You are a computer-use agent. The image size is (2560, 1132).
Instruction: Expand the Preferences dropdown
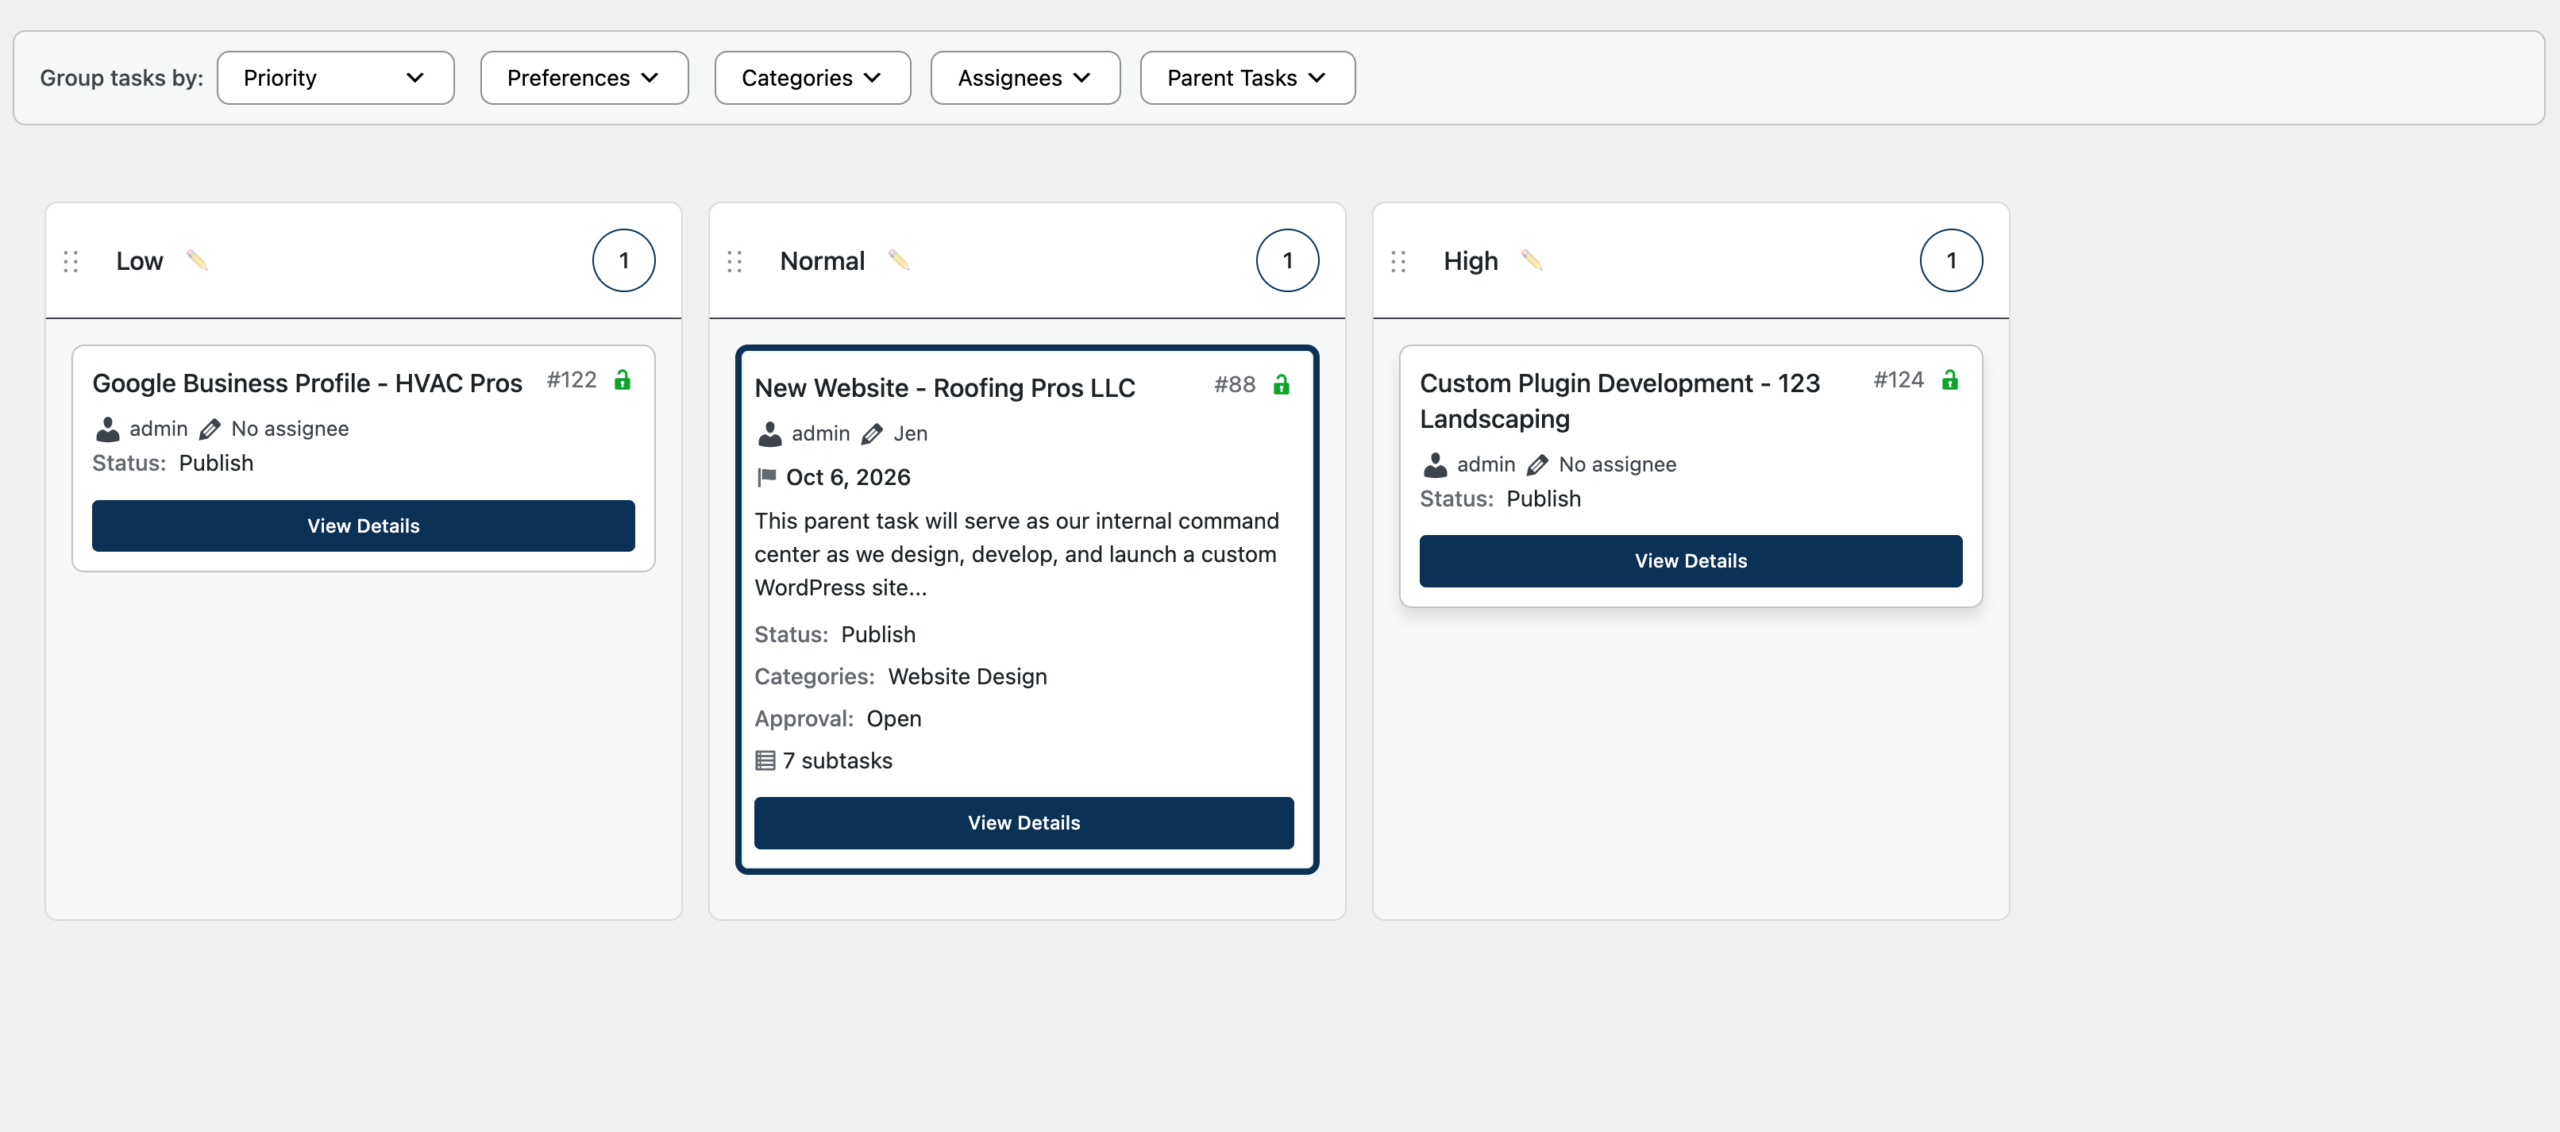[x=584, y=78]
